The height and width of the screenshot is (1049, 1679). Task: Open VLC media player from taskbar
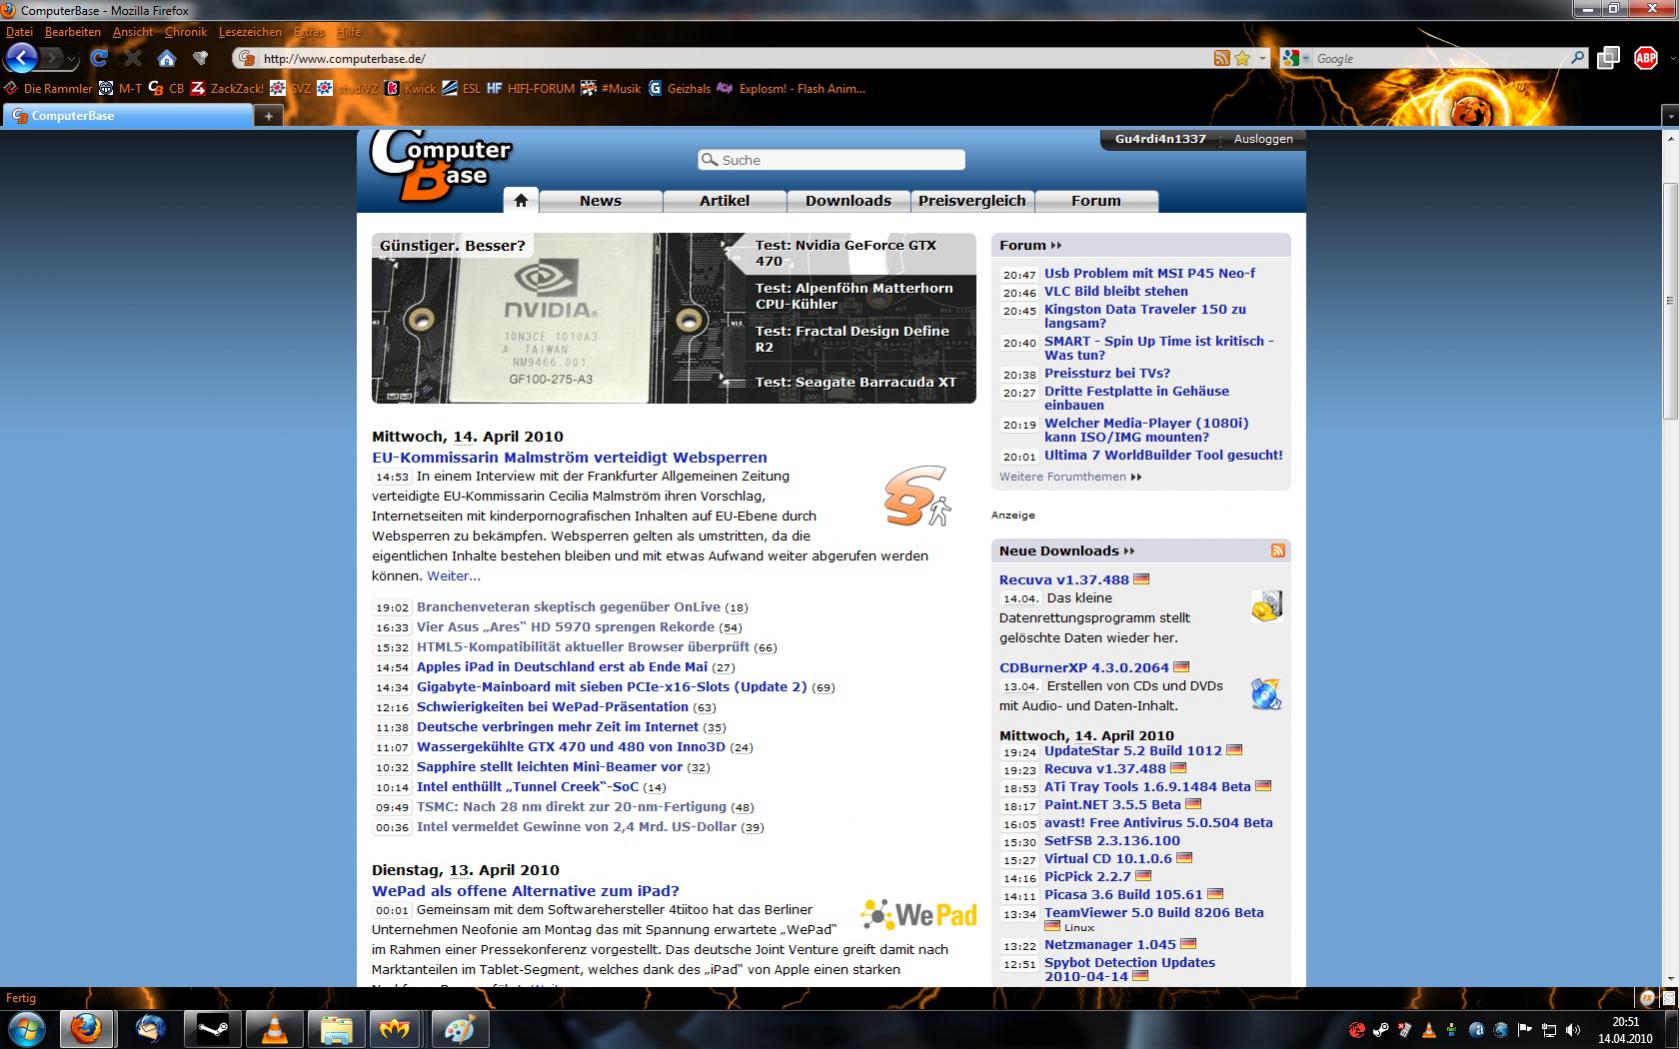274,1028
